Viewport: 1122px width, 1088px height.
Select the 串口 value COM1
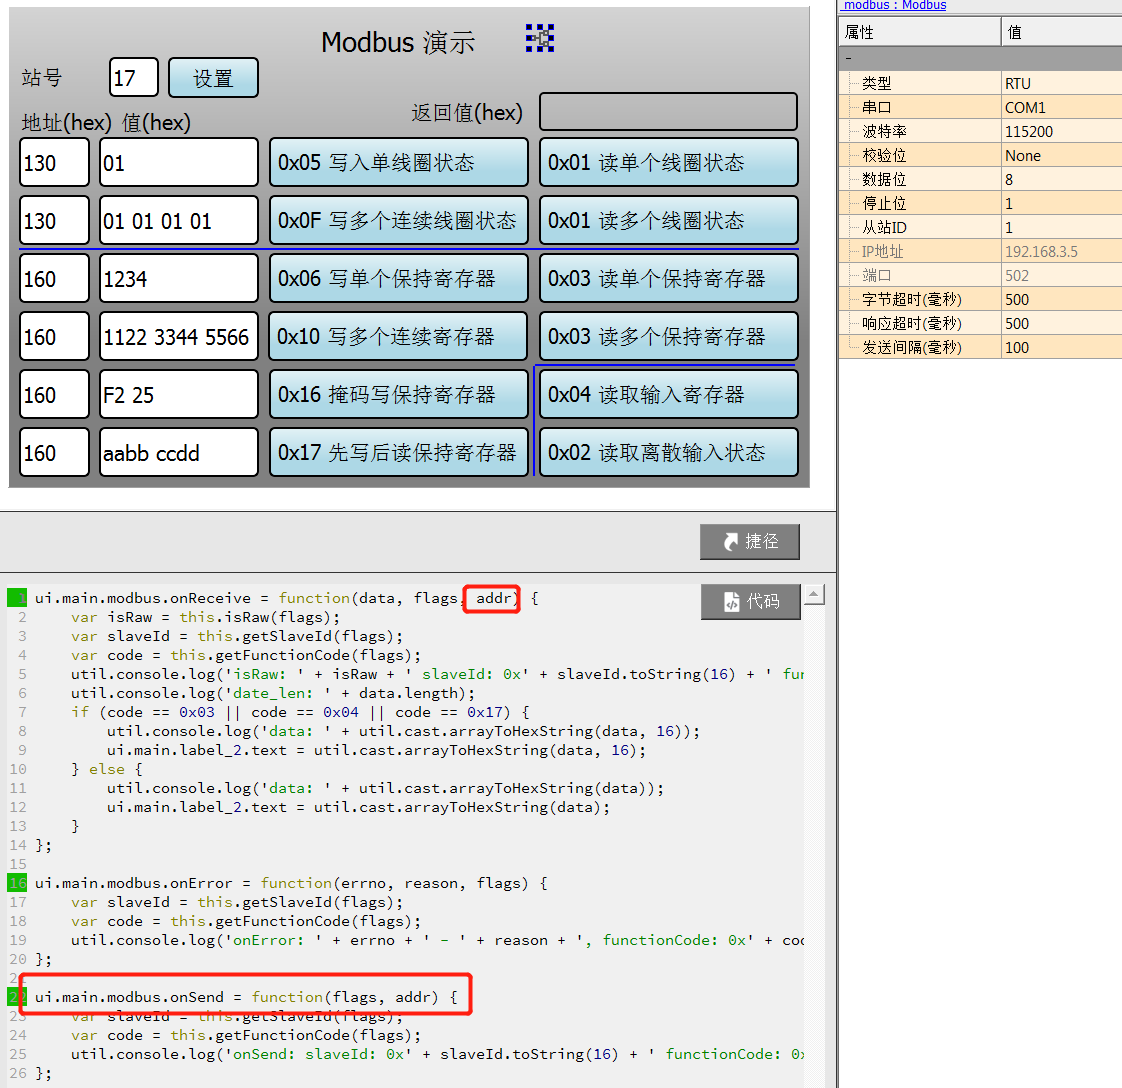[1062, 107]
